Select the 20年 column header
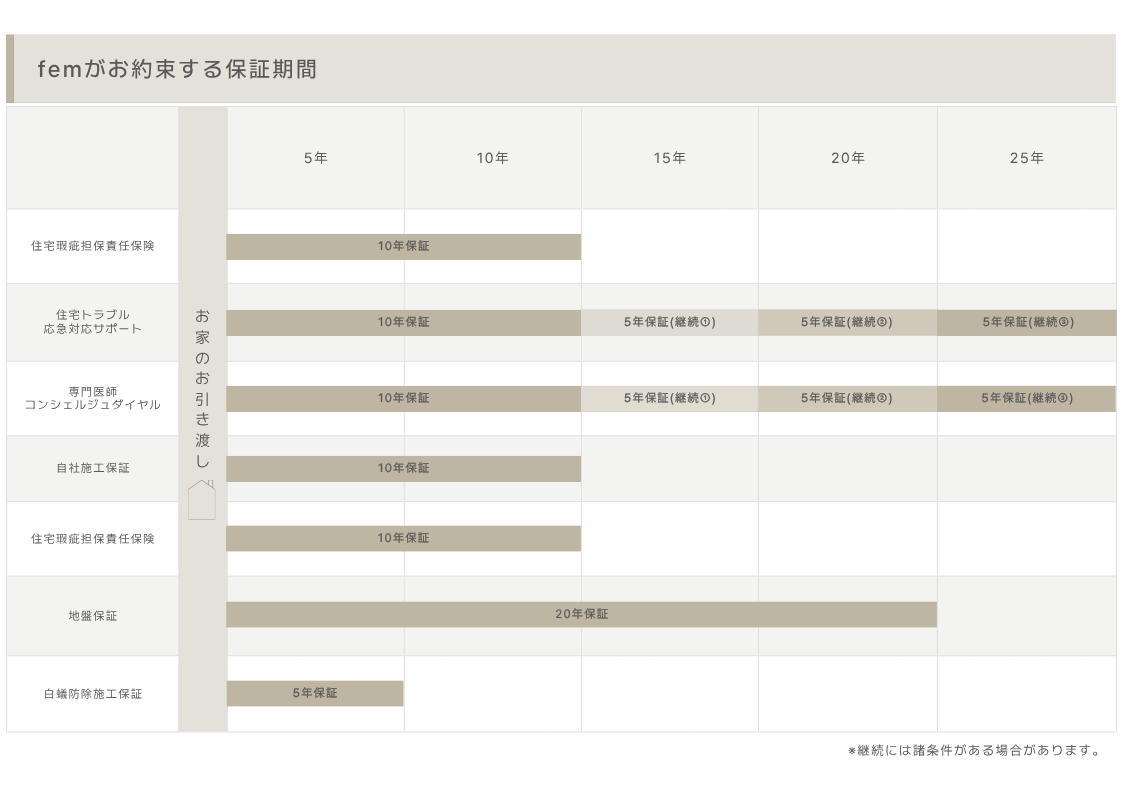 click(x=847, y=158)
